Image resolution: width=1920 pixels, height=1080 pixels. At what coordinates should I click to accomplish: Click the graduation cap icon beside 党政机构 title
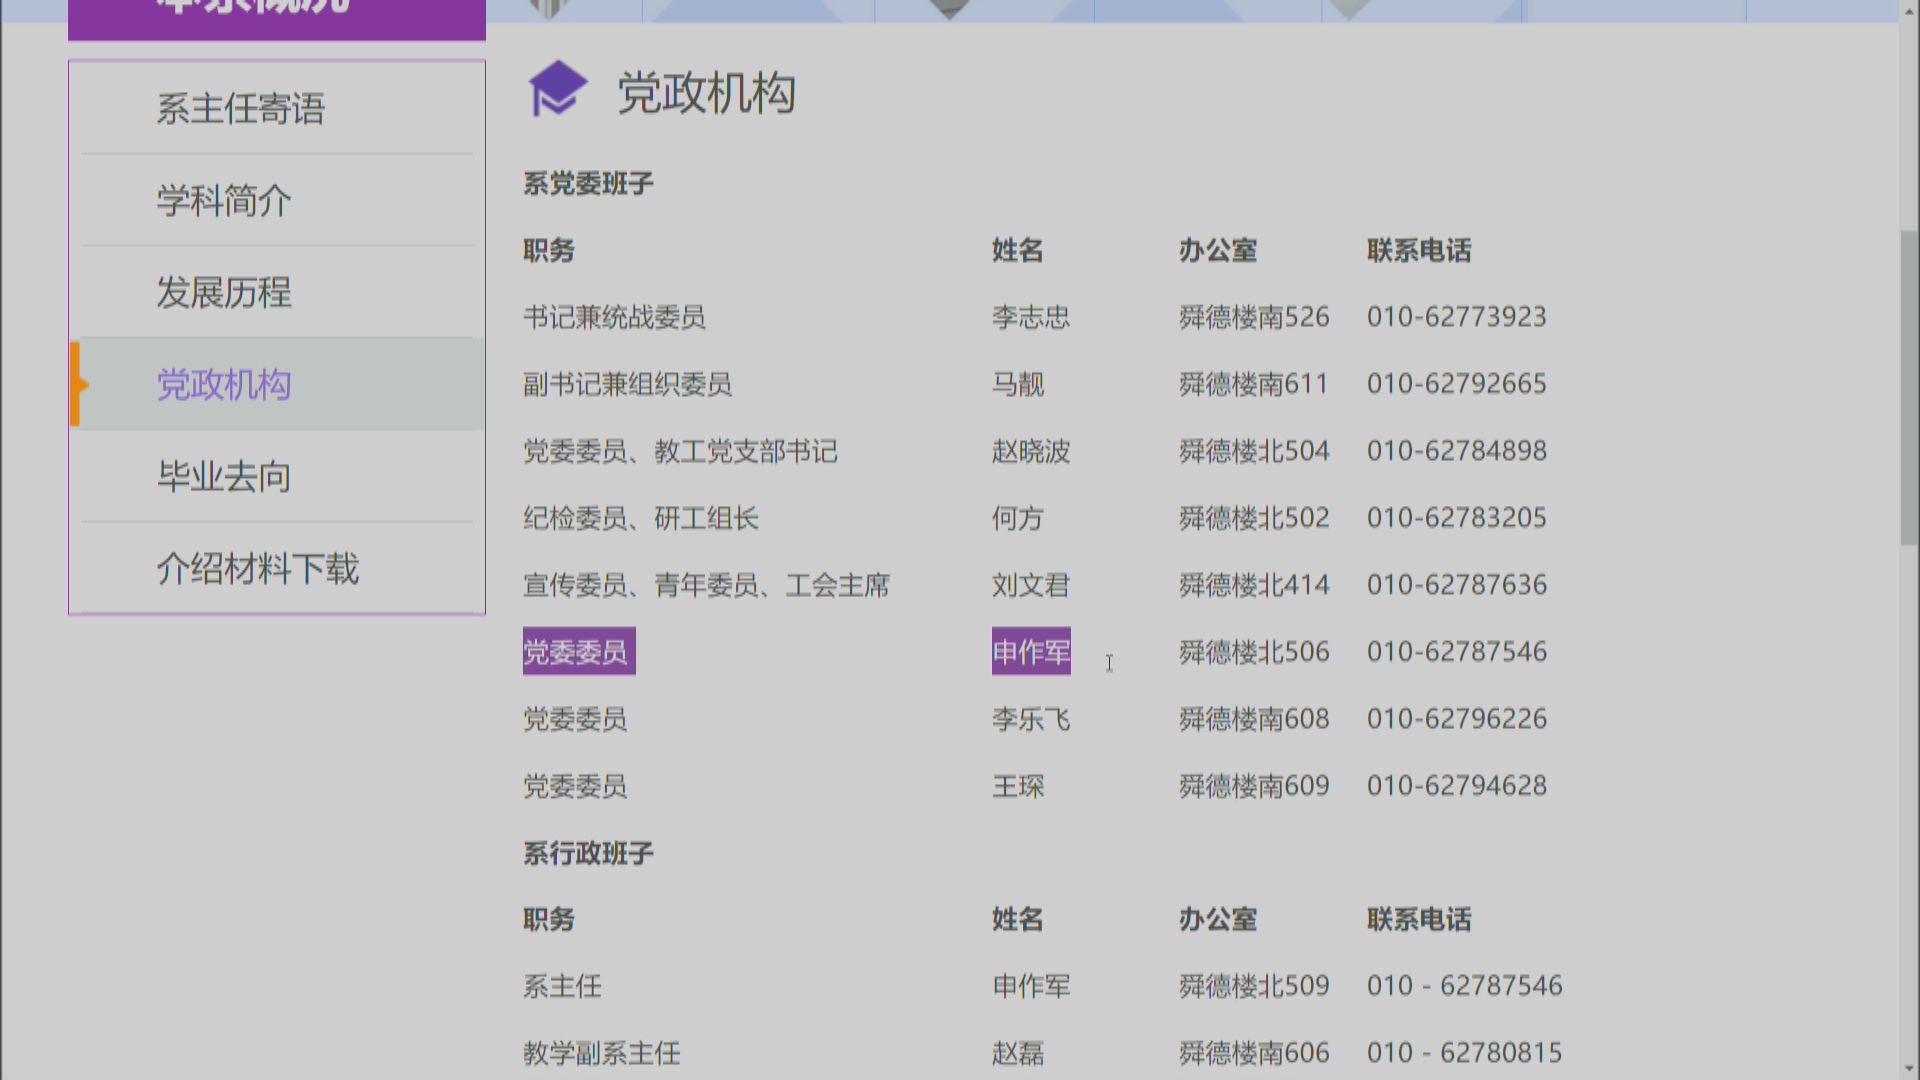[557, 90]
